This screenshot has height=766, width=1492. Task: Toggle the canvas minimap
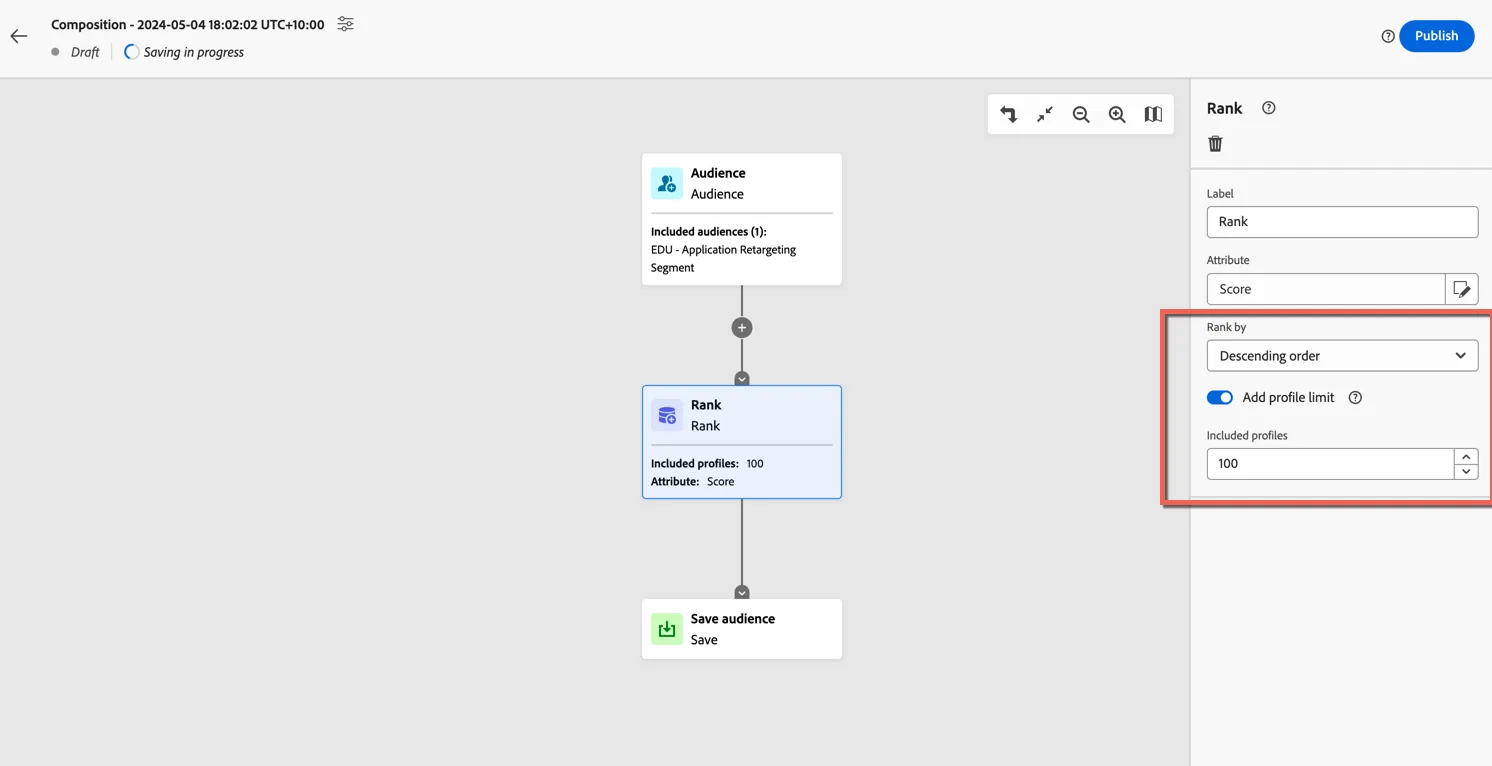1153,115
